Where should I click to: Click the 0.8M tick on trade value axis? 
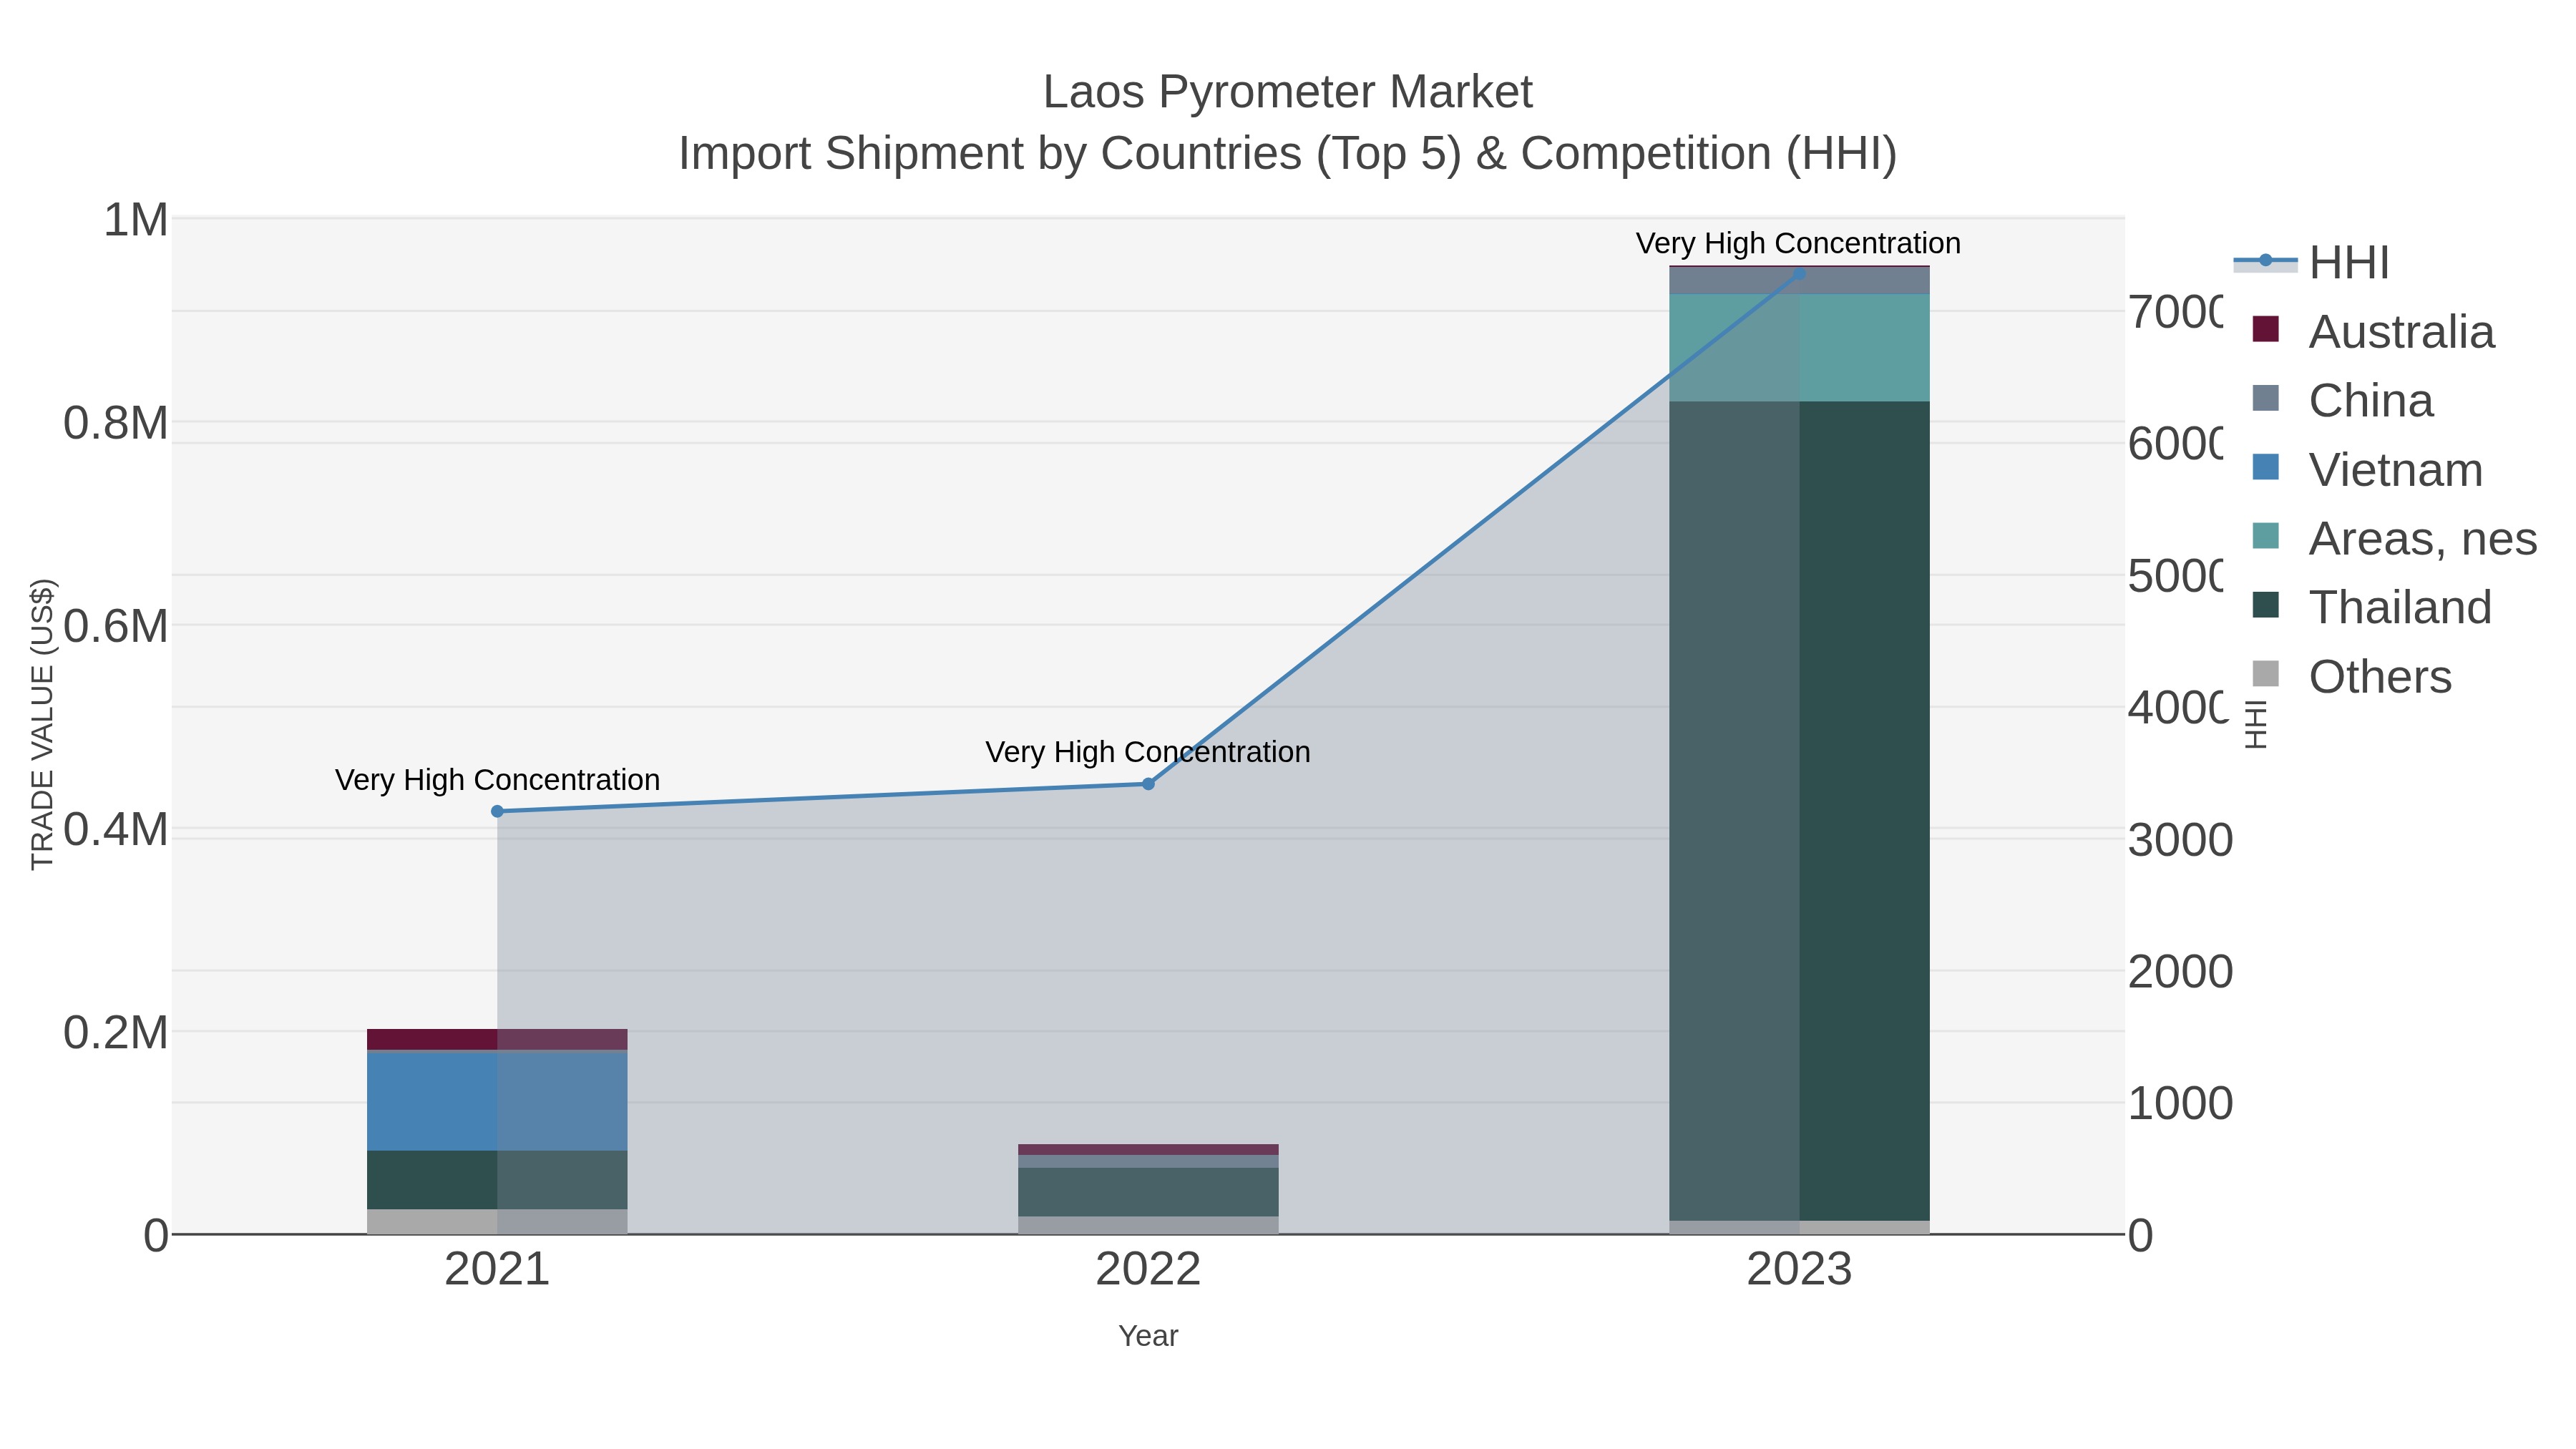coord(115,423)
